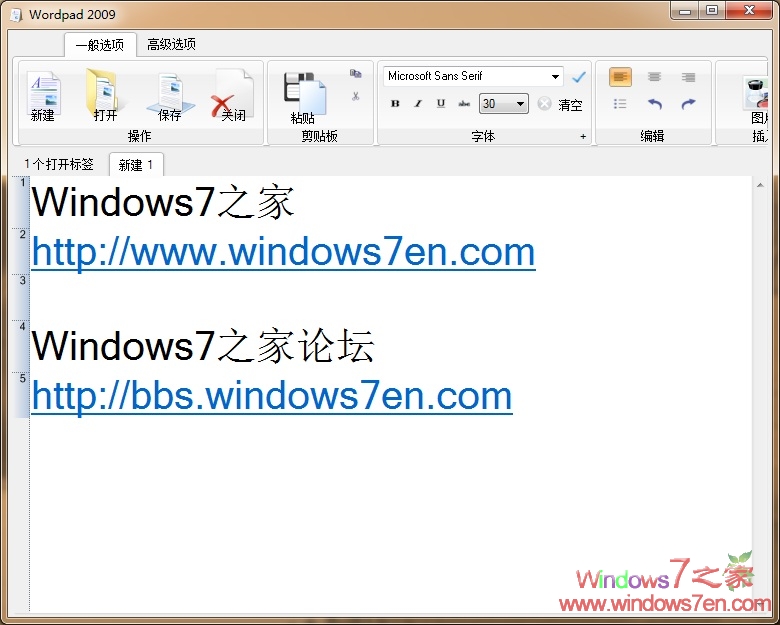This screenshot has width=780, height=625.
Task: Click the text line Windows7之家论坛
Action: pos(202,346)
